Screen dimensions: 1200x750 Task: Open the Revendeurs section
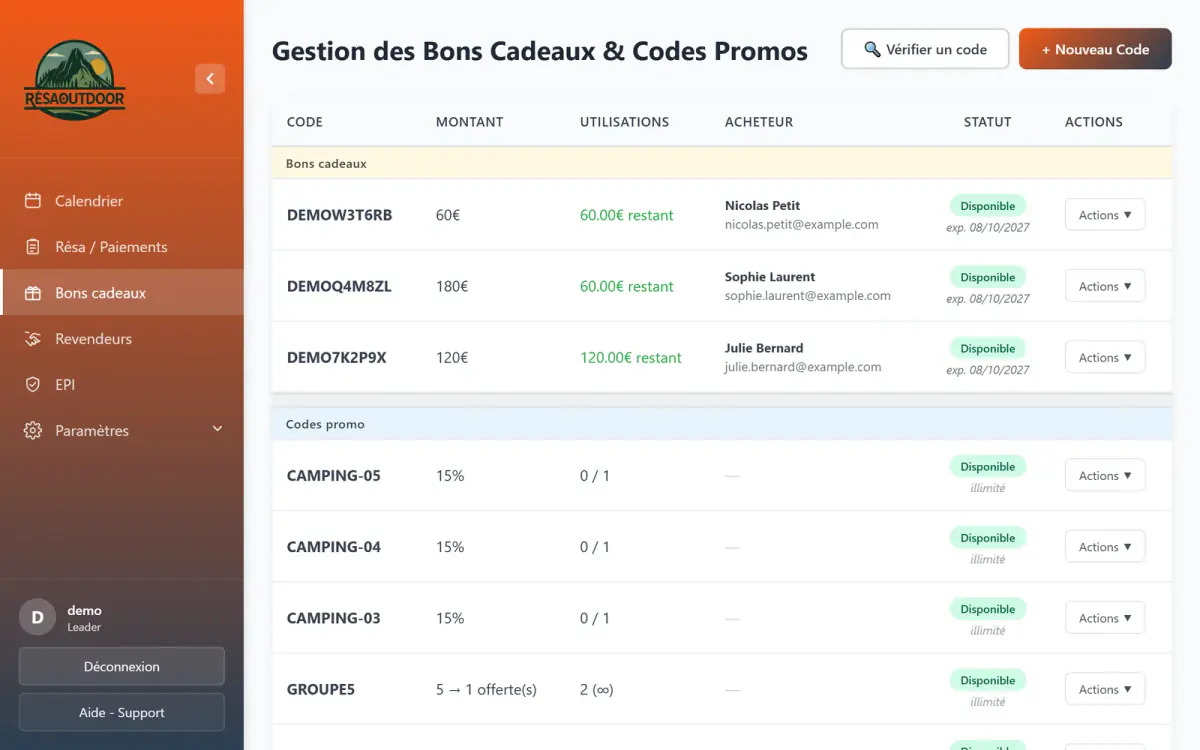point(122,339)
